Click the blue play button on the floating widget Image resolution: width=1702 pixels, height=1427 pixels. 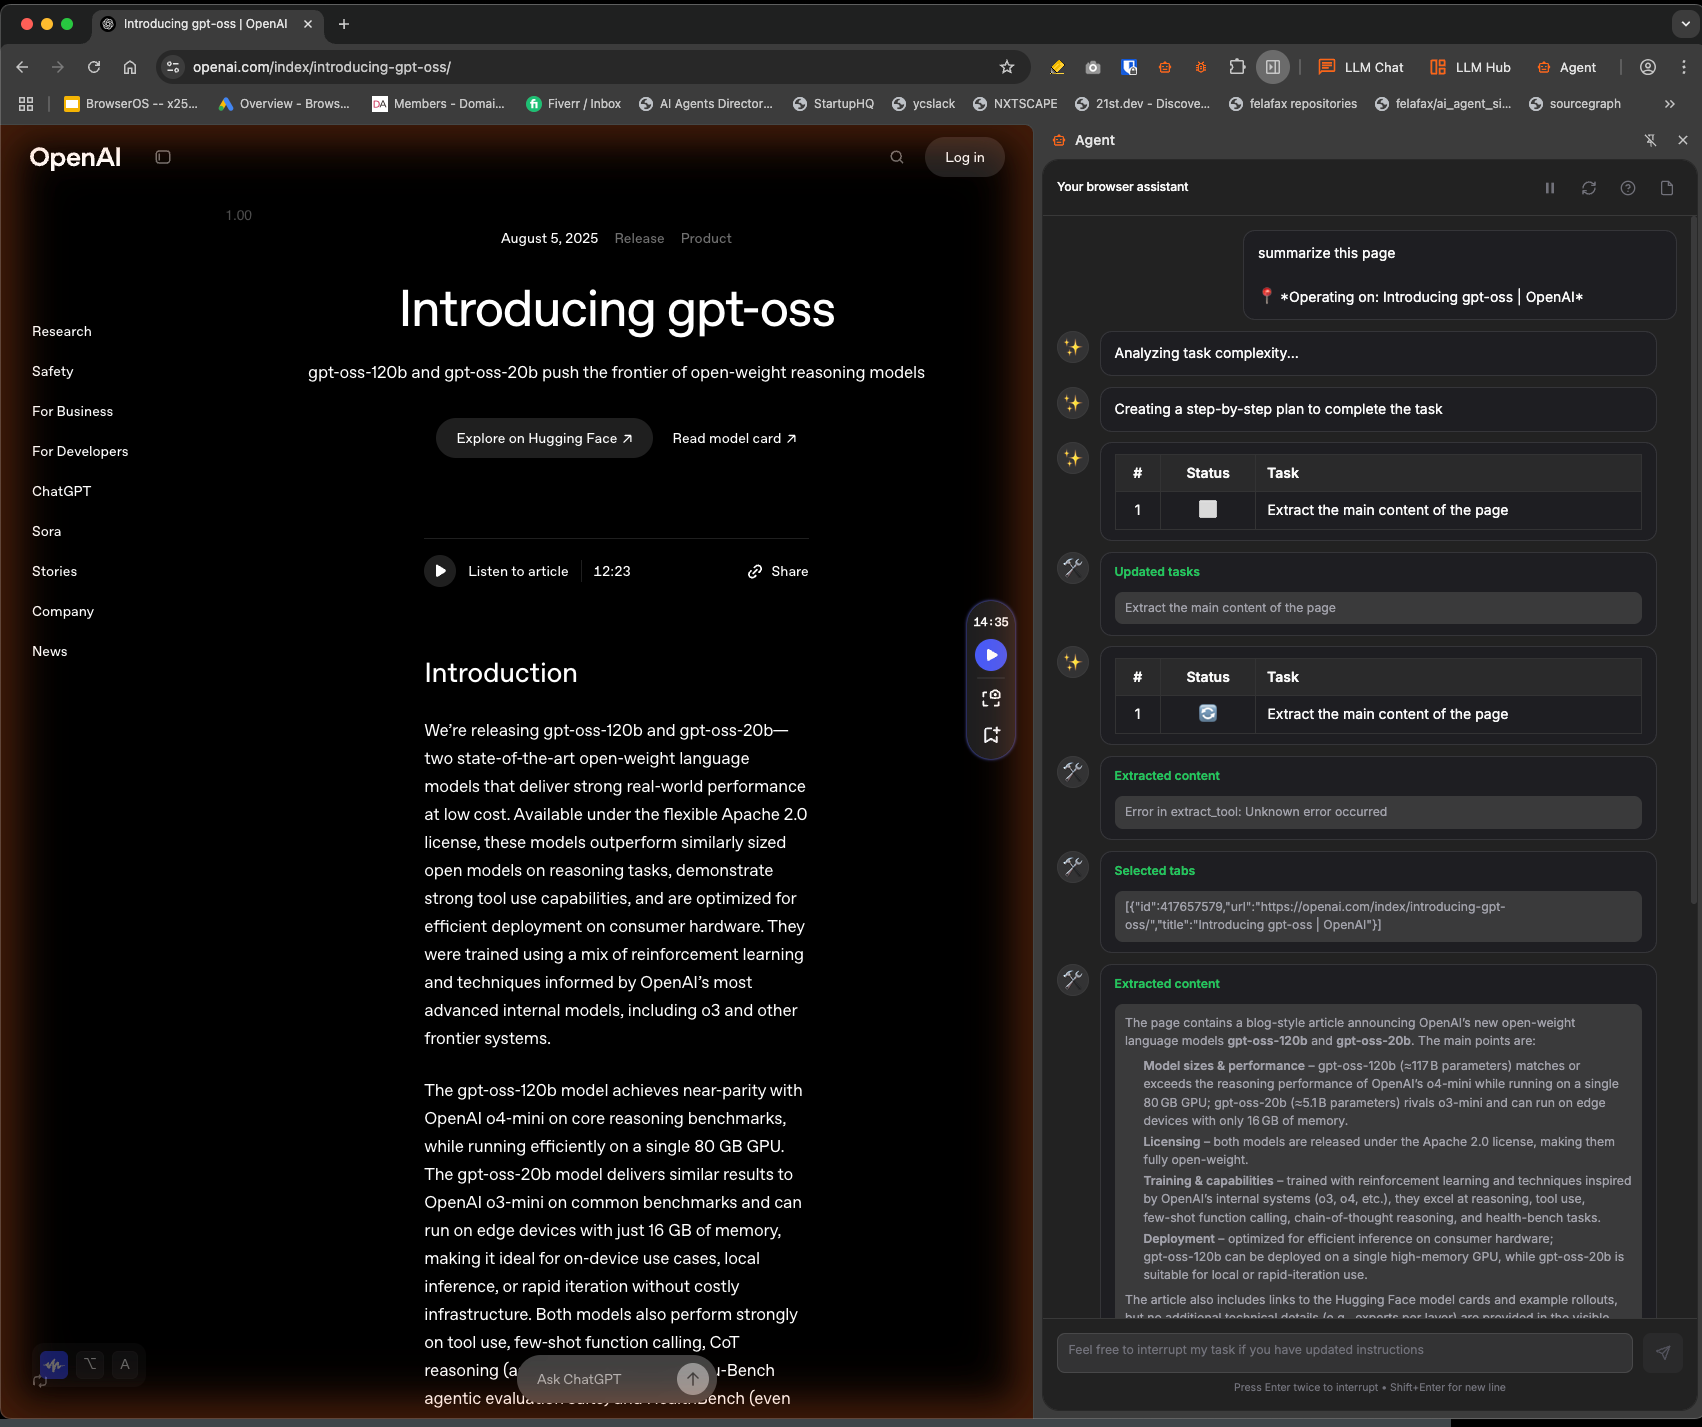click(x=990, y=655)
